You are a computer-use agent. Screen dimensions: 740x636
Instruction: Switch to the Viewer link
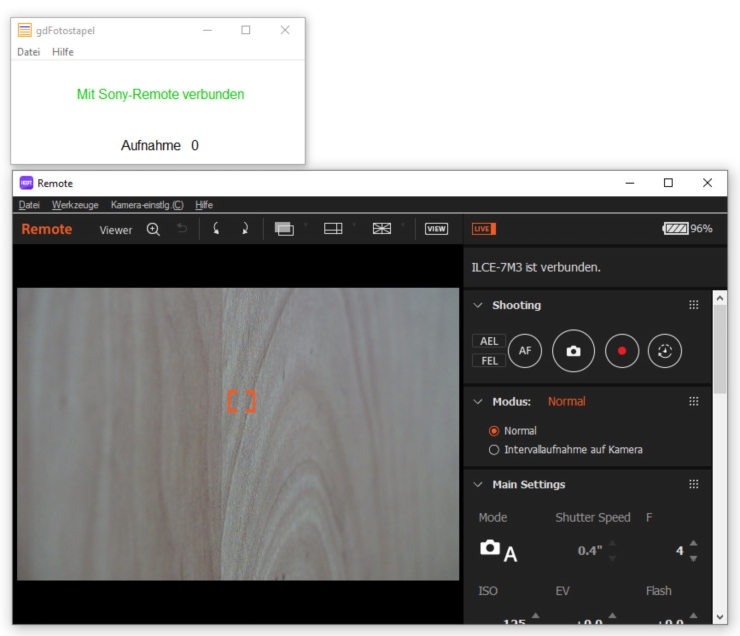[x=115, y=230]
